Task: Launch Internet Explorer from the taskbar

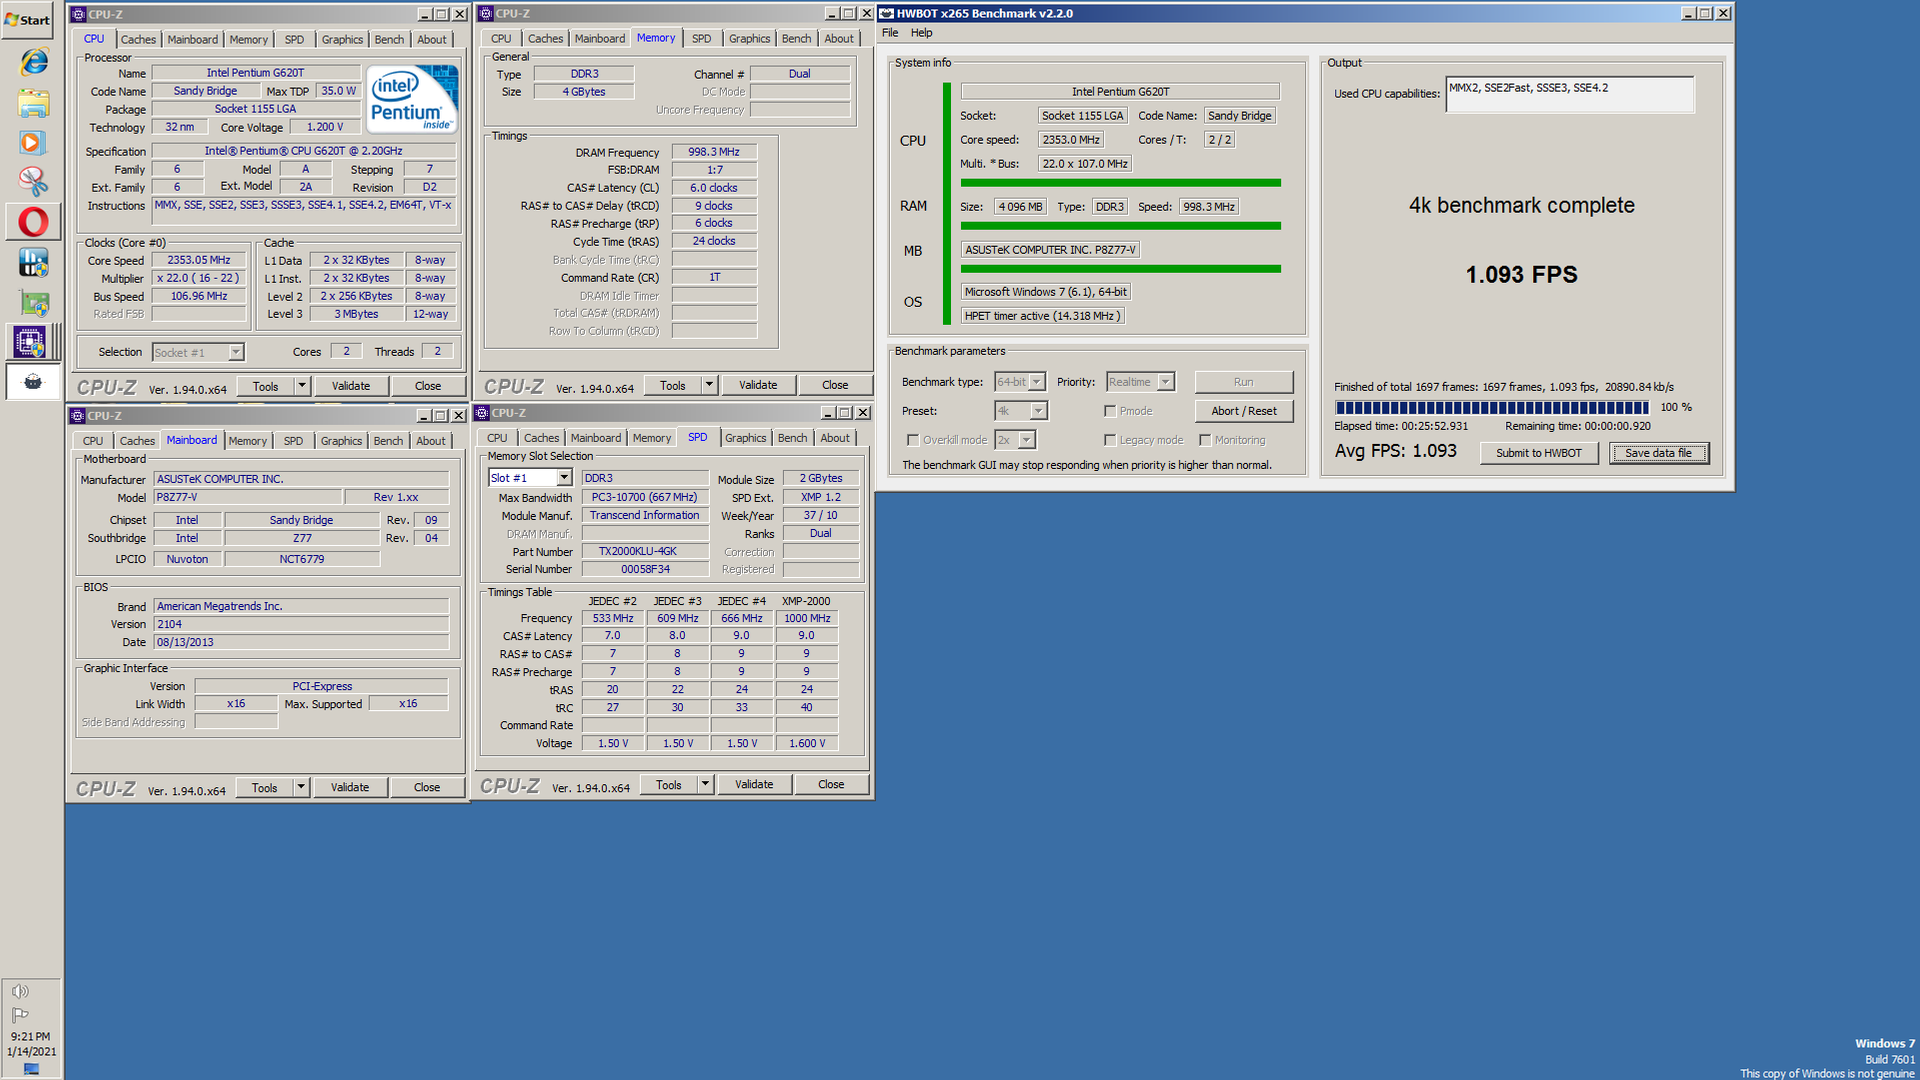Action: pyautogui.click(x=33, y=61)
